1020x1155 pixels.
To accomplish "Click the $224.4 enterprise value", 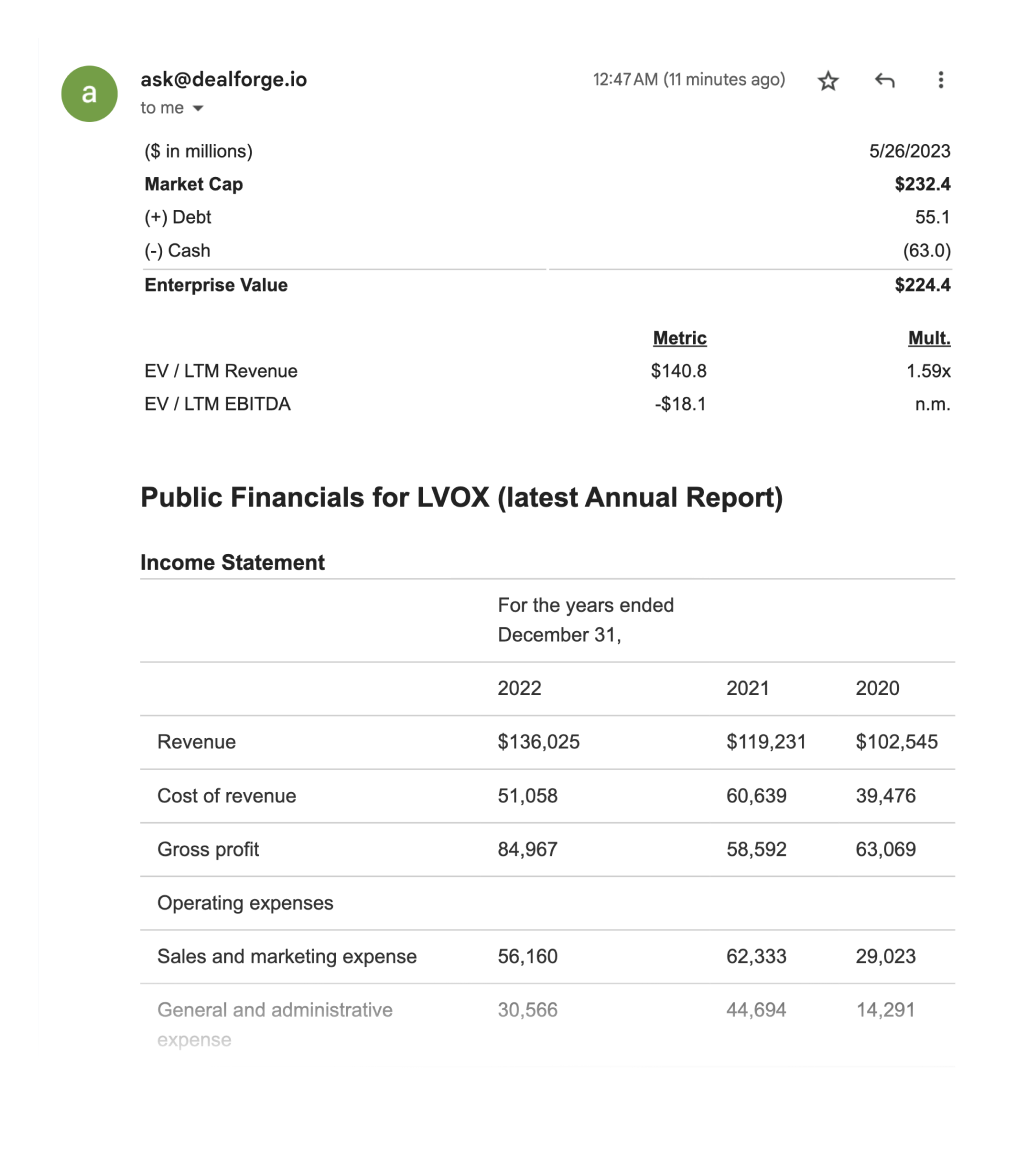I will point(923,285).
